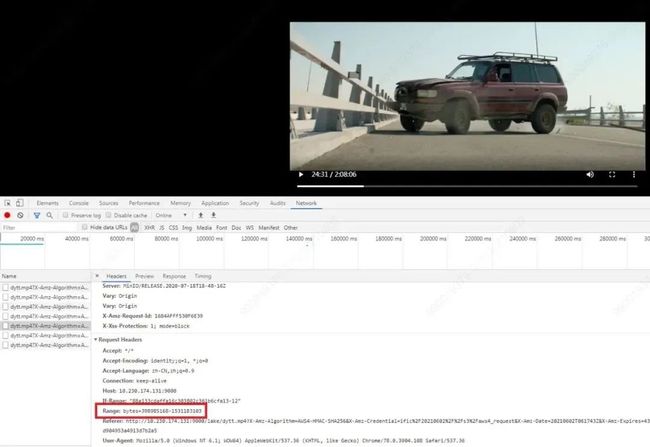
Task: Click the 140000 ms timeline marker
Action: click(x=299, y=239)
